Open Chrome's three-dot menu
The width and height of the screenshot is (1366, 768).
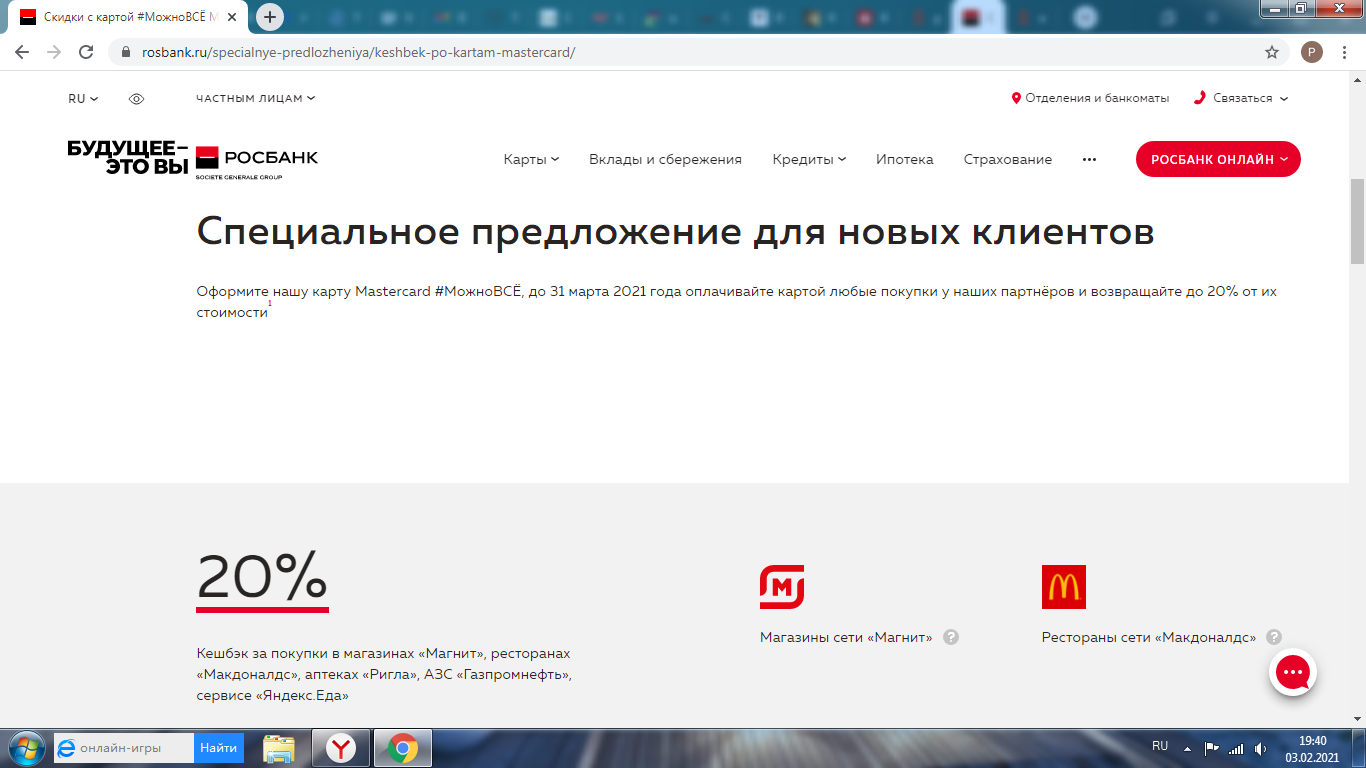1345,52
